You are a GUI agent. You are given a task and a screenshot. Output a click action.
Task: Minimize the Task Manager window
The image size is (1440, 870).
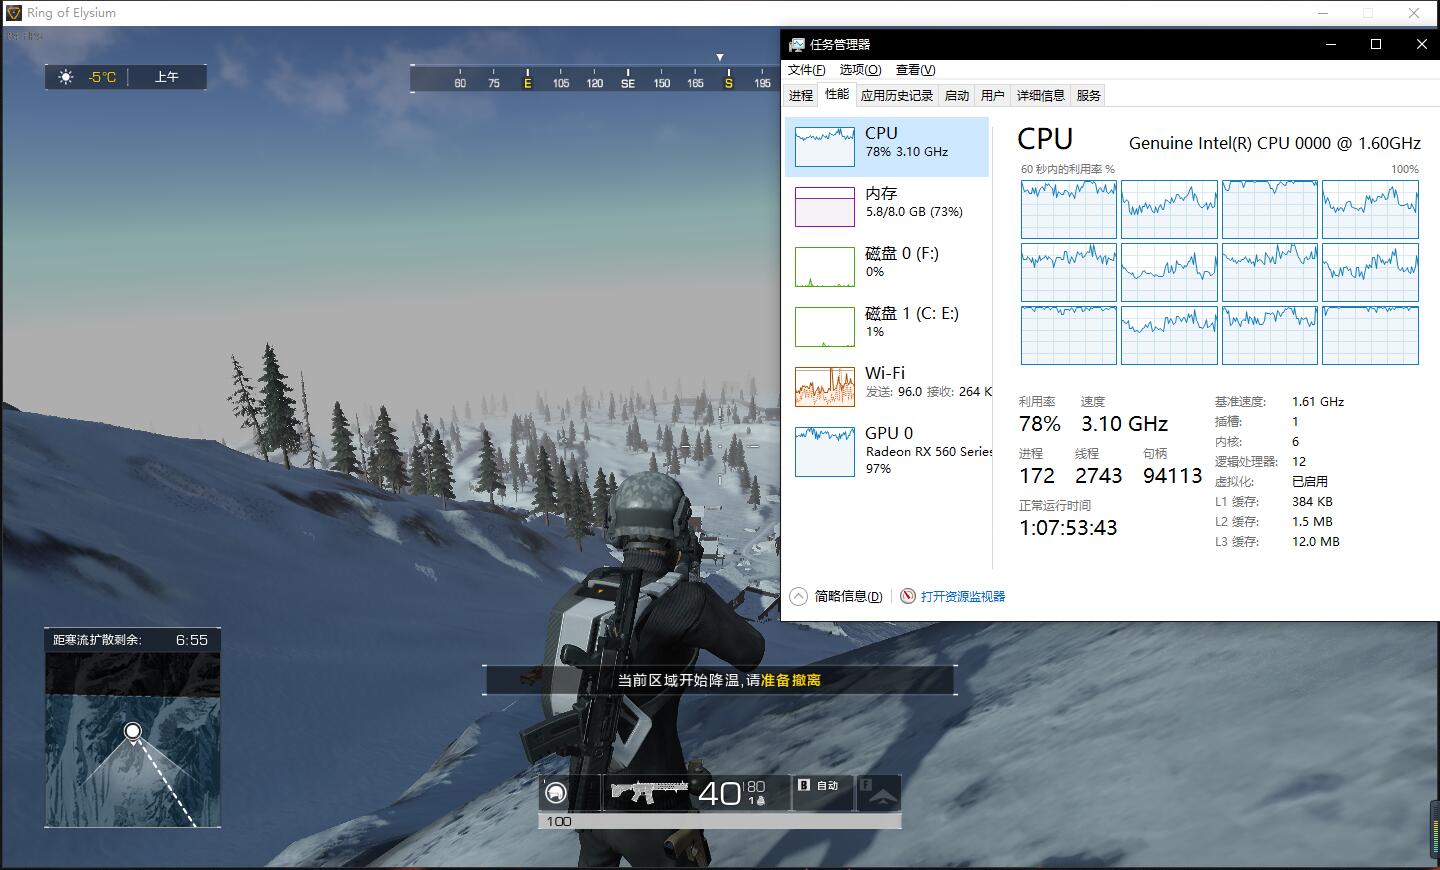click(x=1331, y=44)
